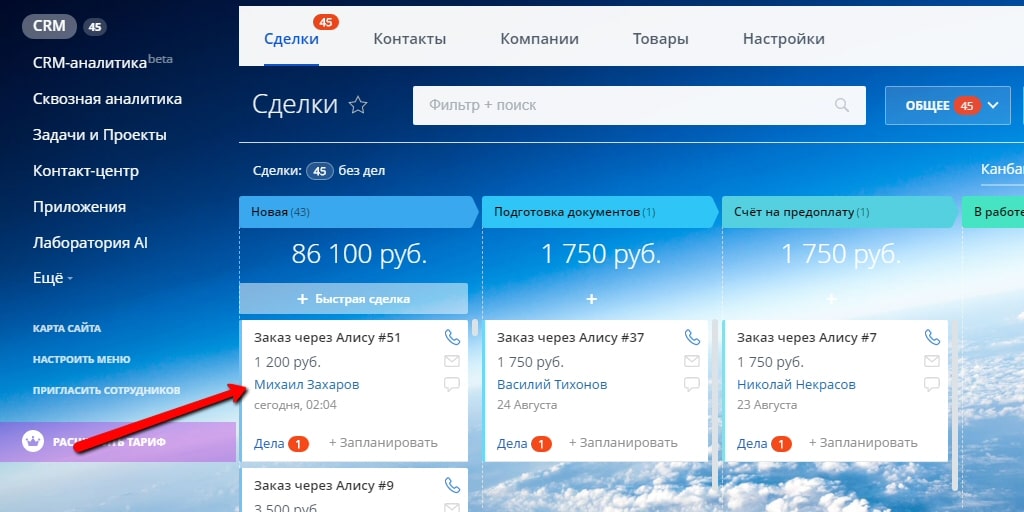1024x512 pixels.
Task: Click Запланировать on order #37 card
Action: click(623, 443)
